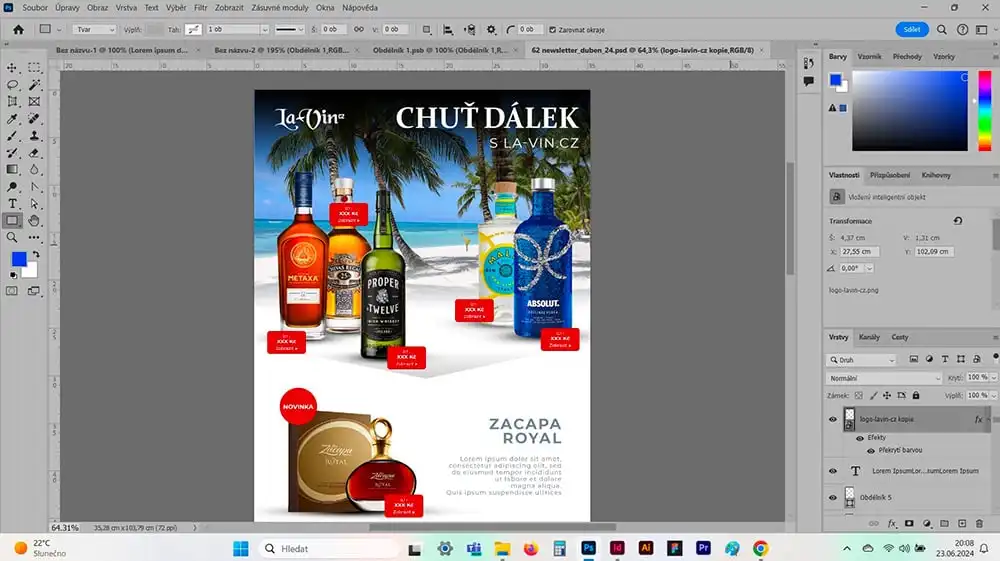Open the stroke line style dropdown
This screenshot has width=1000, height=561.
289,29
